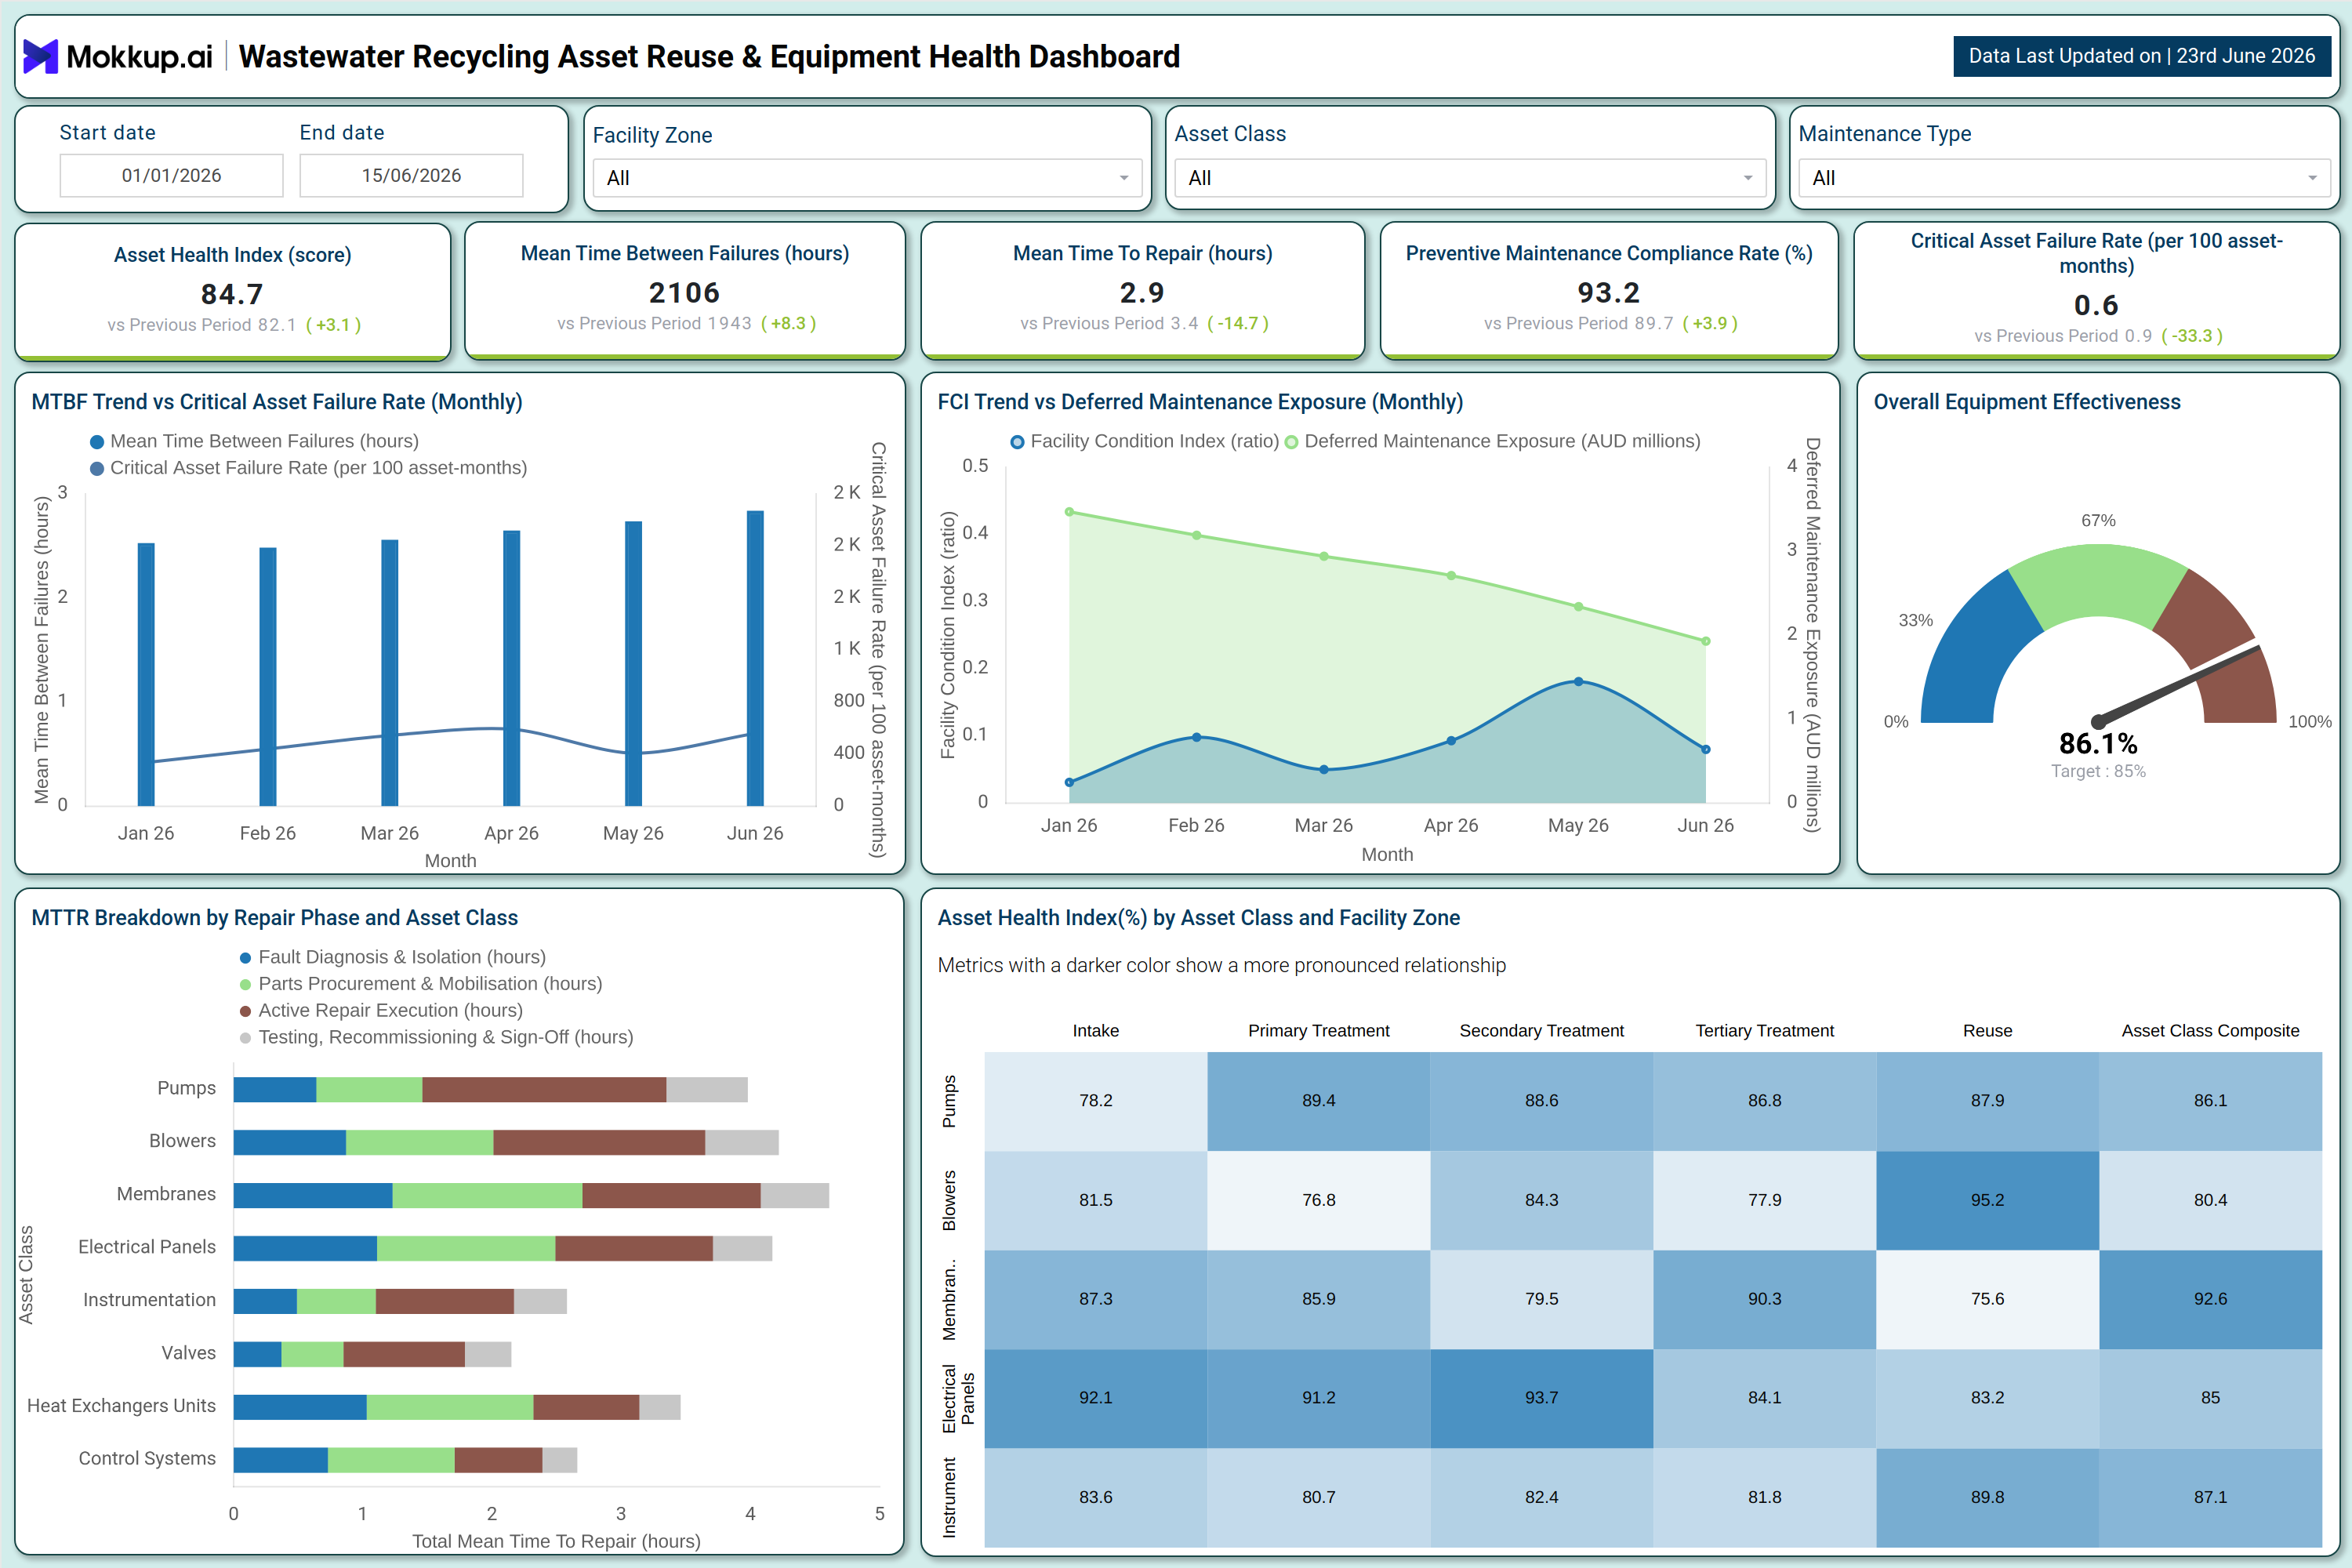Click the Asset Class Composite column header

pyautogui.click(x=2211, y=1031)
